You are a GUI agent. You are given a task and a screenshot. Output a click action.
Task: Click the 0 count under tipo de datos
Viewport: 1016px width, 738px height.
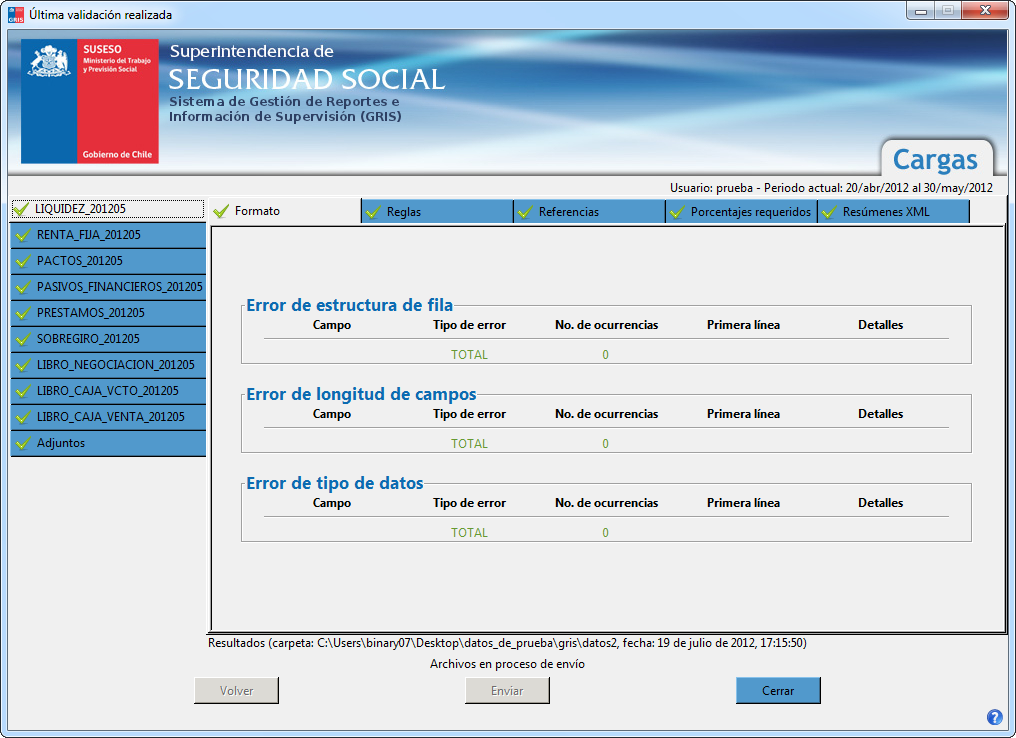pyautogui.click(x=606, y=533)
